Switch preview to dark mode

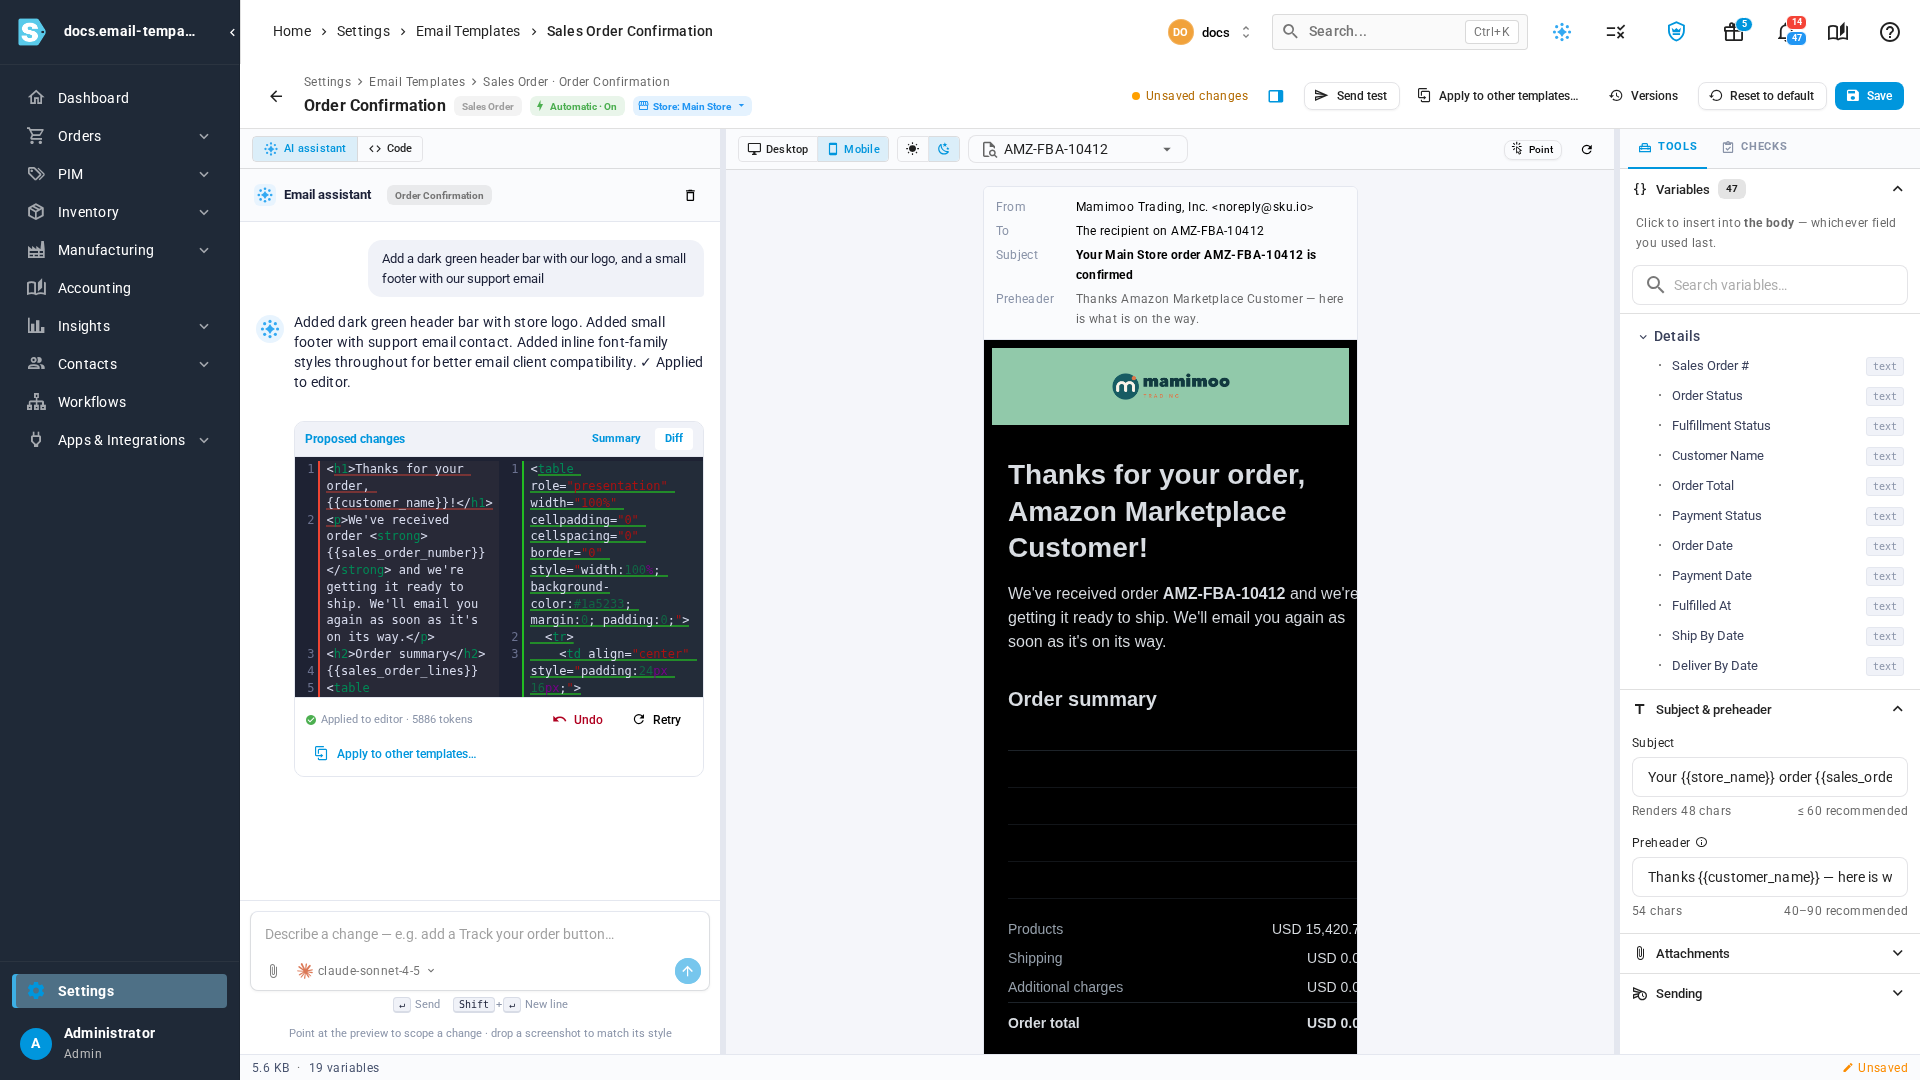pyautogui.click(x=944, y=149)
